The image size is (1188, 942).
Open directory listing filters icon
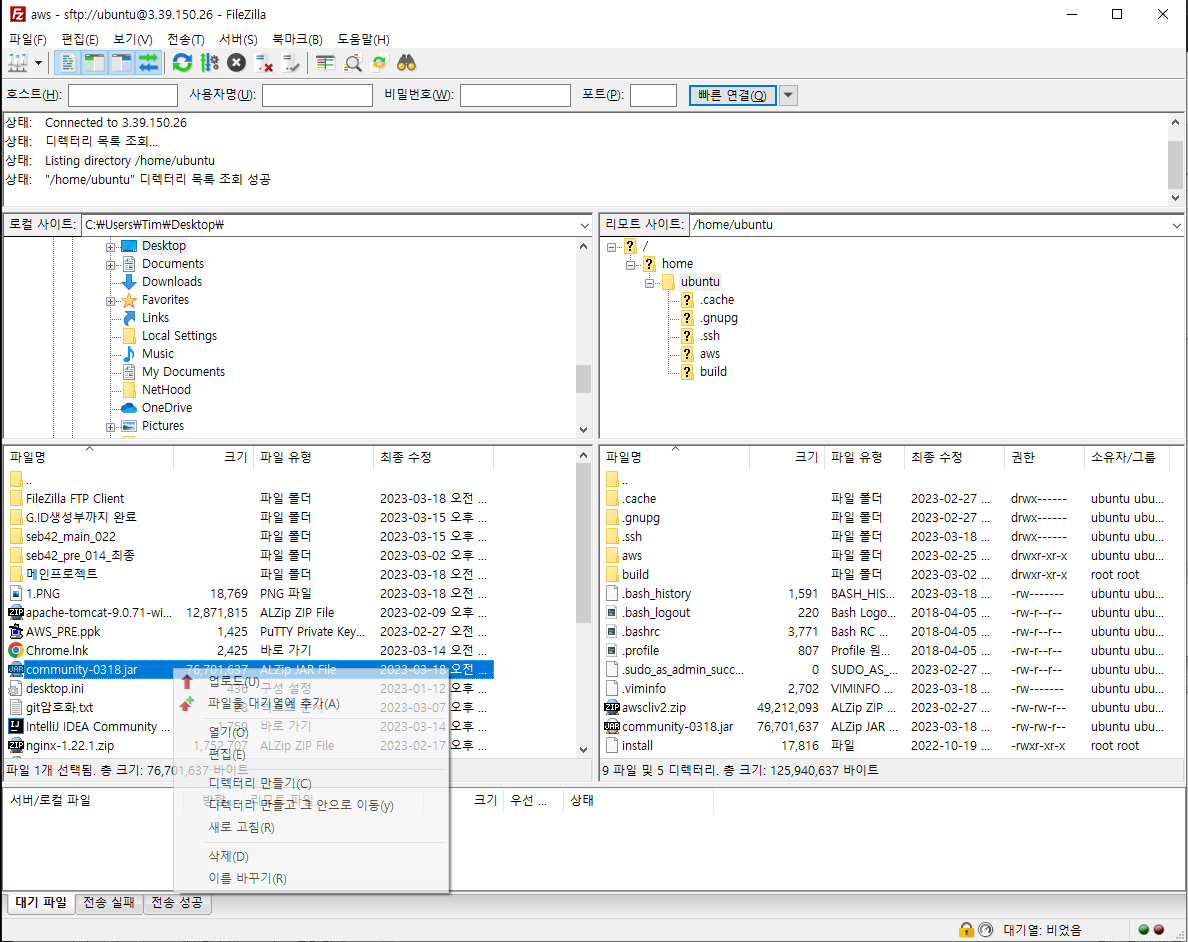pyautogui.click(x=326, y=63)
